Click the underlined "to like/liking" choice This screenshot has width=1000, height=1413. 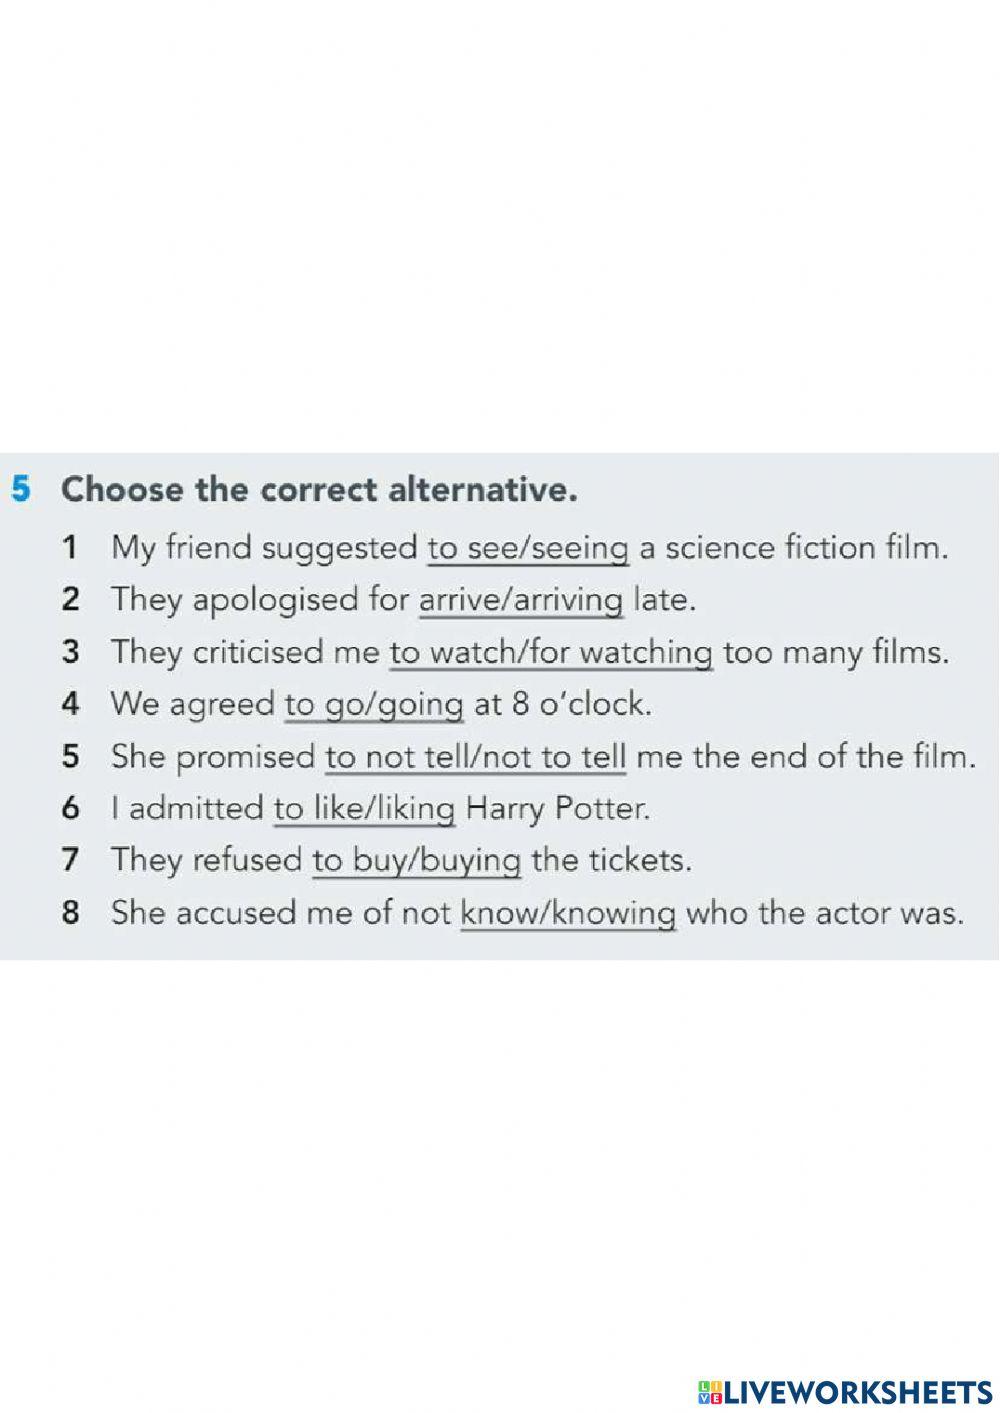[x=364, y=808]
